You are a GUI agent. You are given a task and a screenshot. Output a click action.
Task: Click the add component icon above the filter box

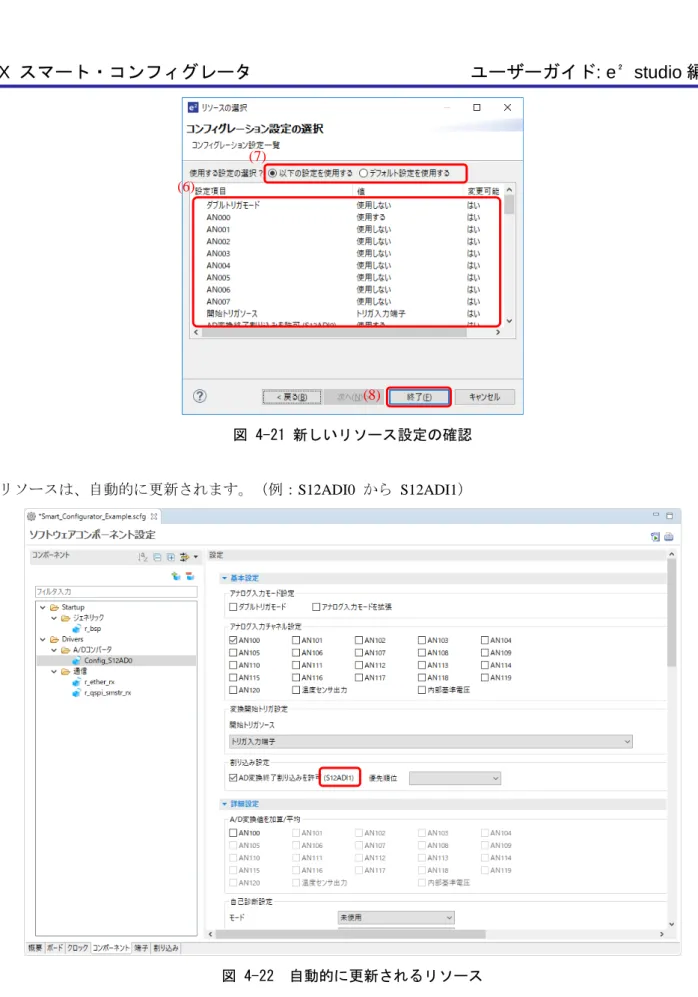coord(176,576)
